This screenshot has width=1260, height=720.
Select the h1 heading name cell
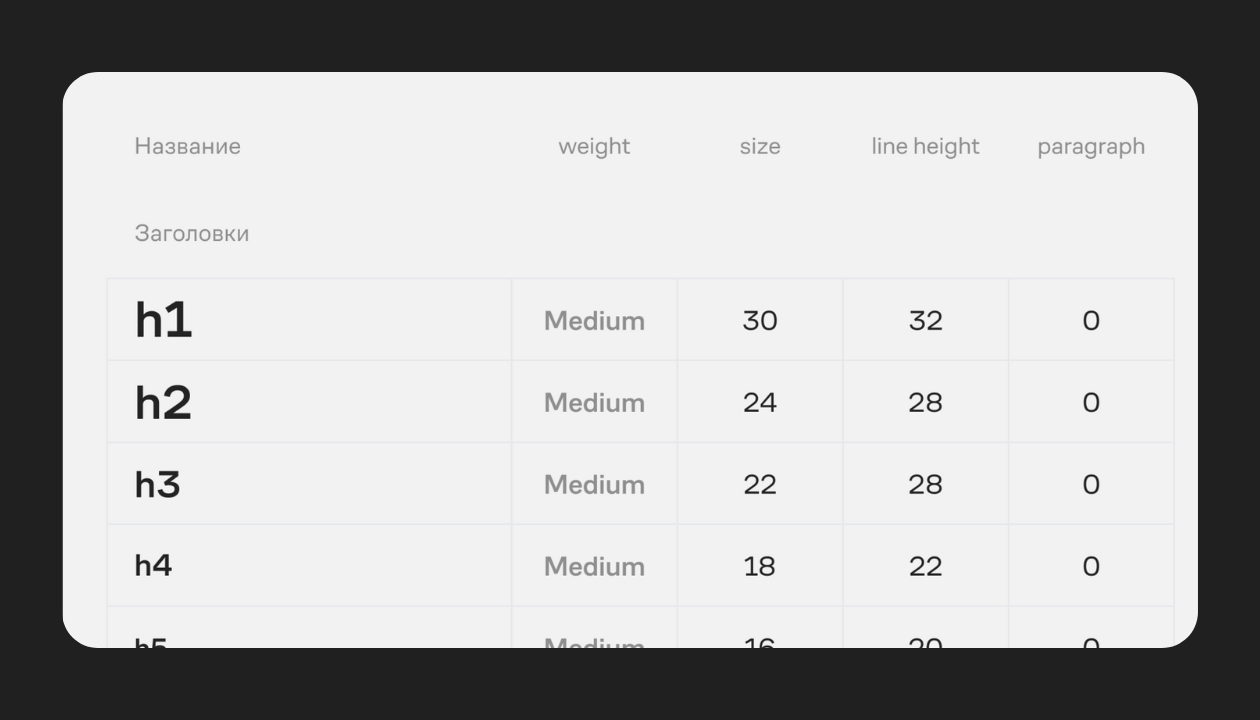163,320
